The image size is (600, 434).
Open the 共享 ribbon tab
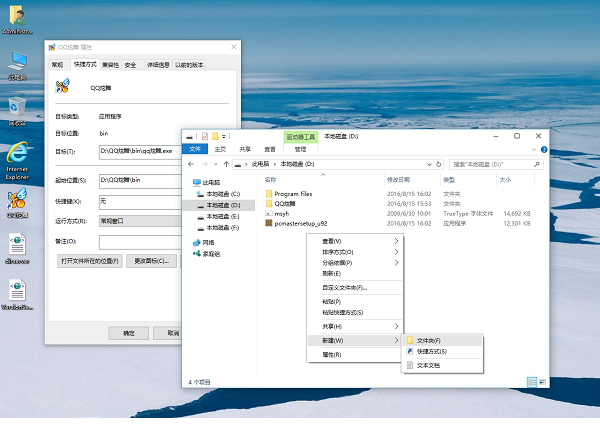pos(245,149)
